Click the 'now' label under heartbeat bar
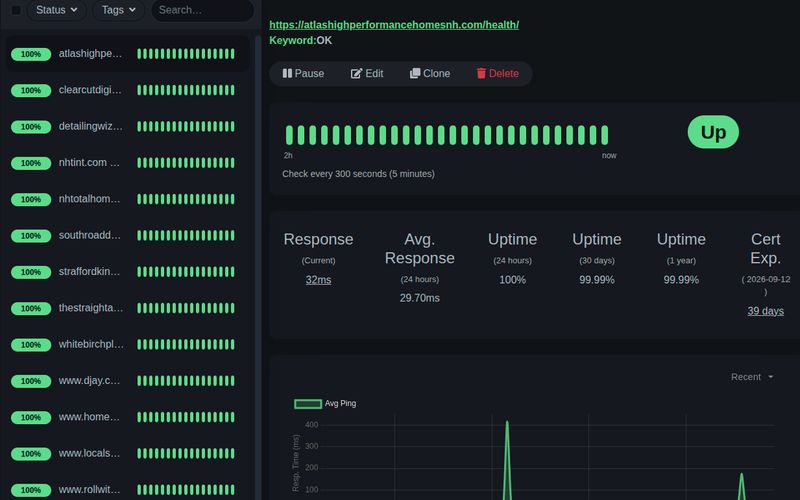Screen dimensions: 800x500 609,156
